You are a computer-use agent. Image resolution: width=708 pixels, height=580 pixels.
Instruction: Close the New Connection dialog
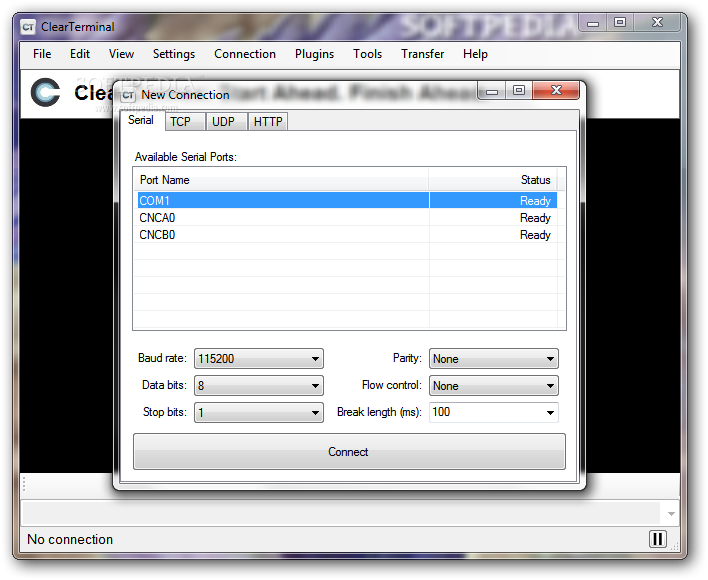pos(556,90)
